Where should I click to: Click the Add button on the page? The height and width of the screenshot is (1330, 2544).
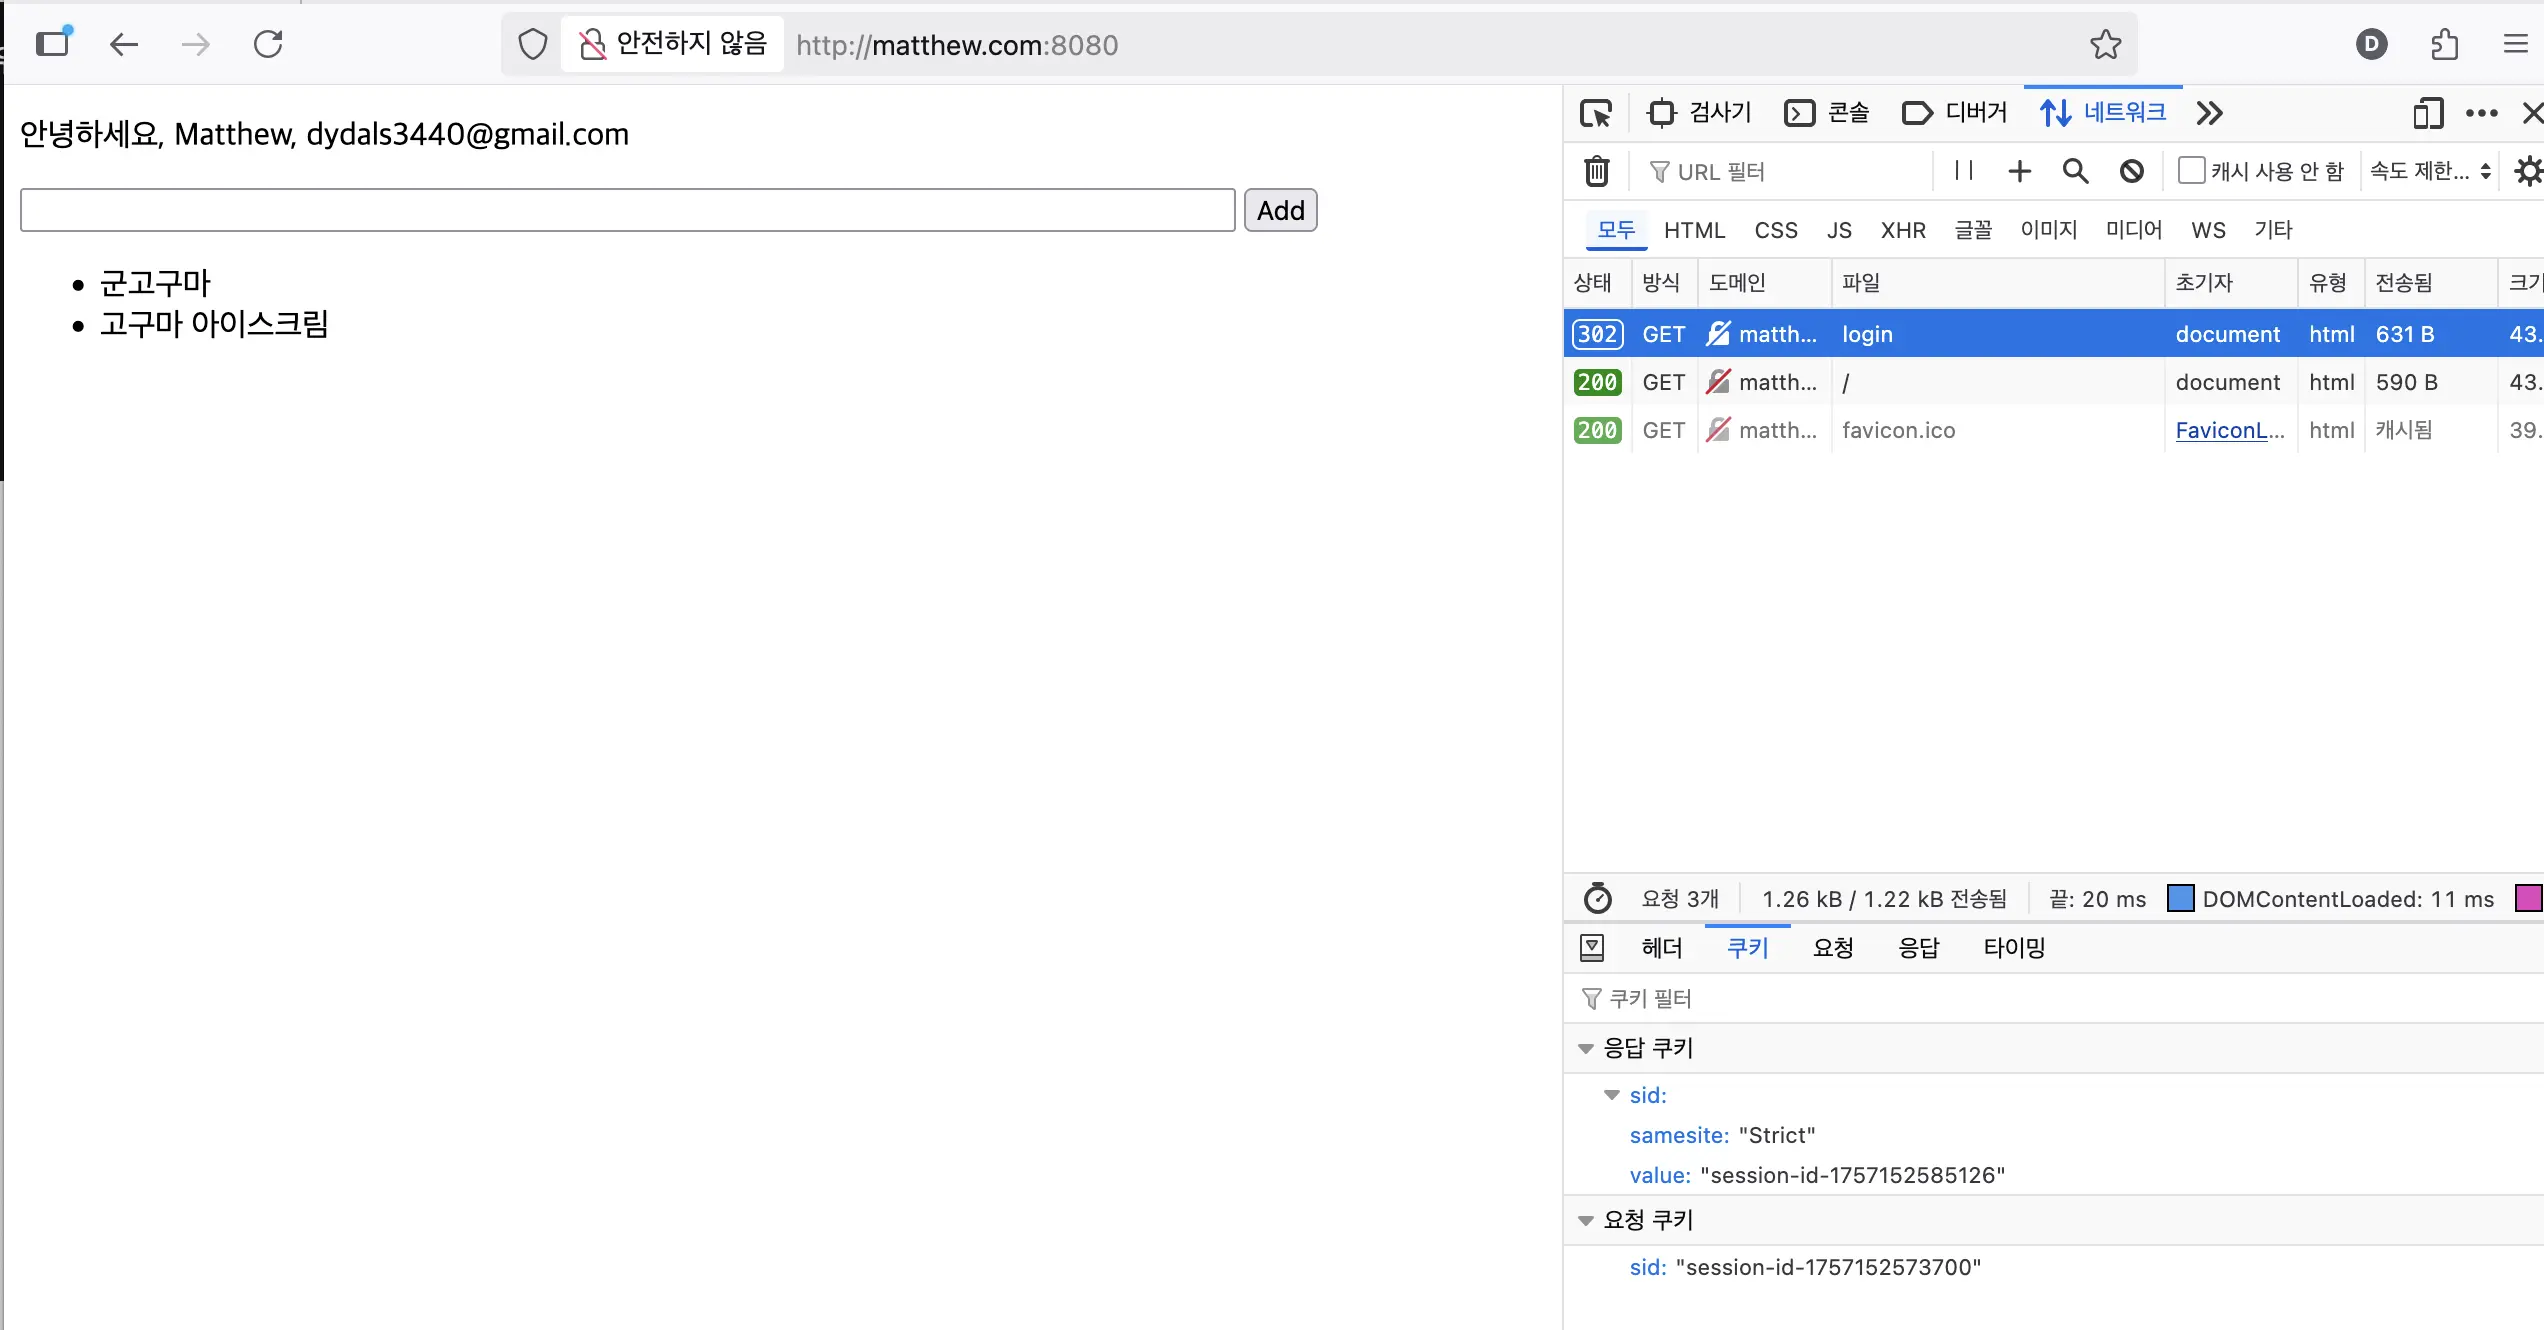point(1280,210)
